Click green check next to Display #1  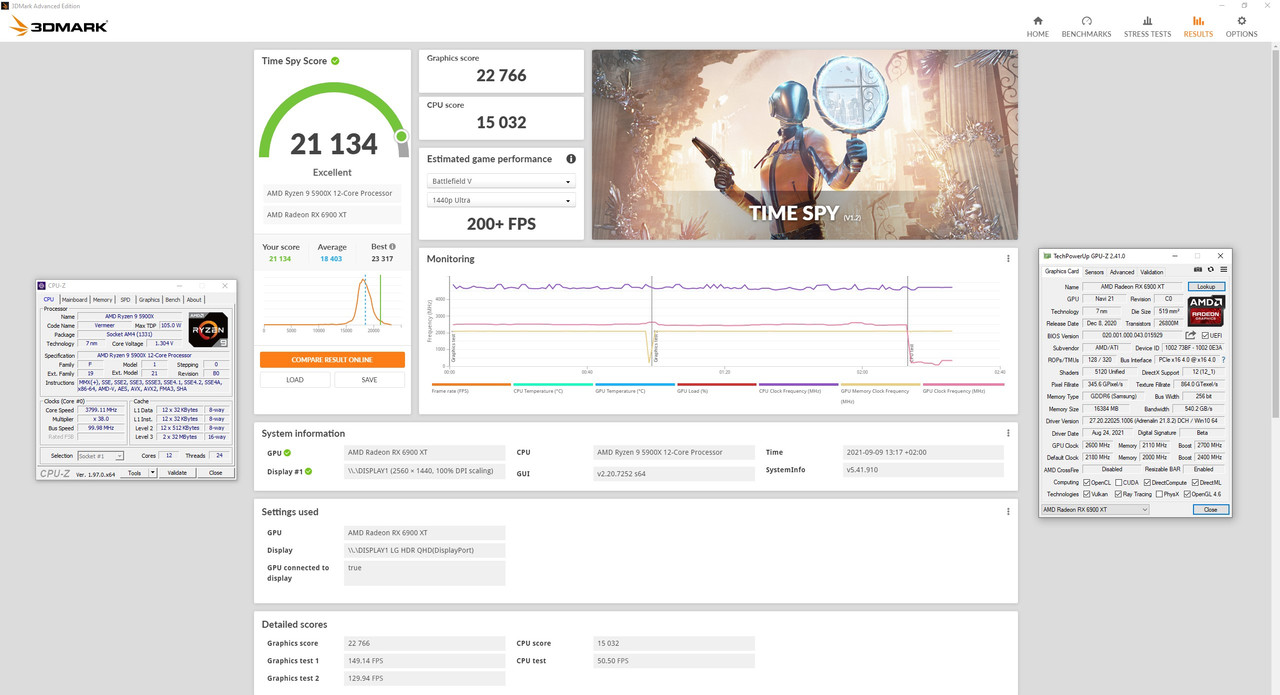pos(308,470)
